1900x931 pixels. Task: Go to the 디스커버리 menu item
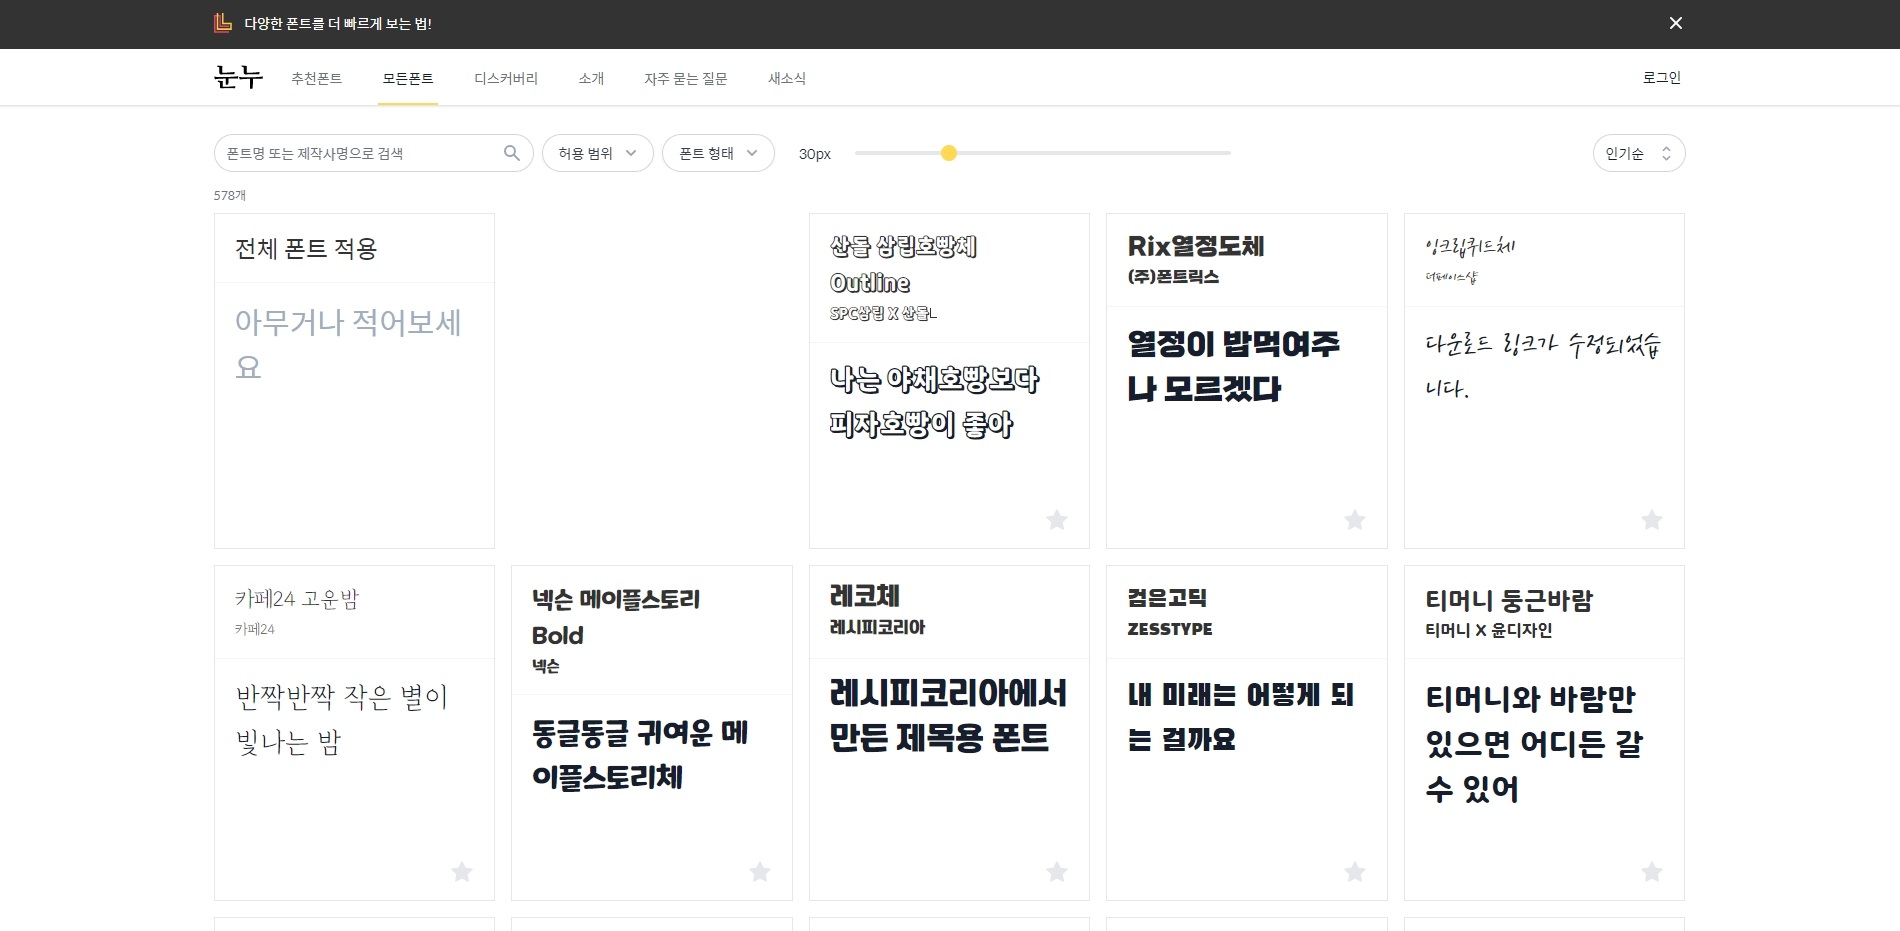[x=506, y=78]
